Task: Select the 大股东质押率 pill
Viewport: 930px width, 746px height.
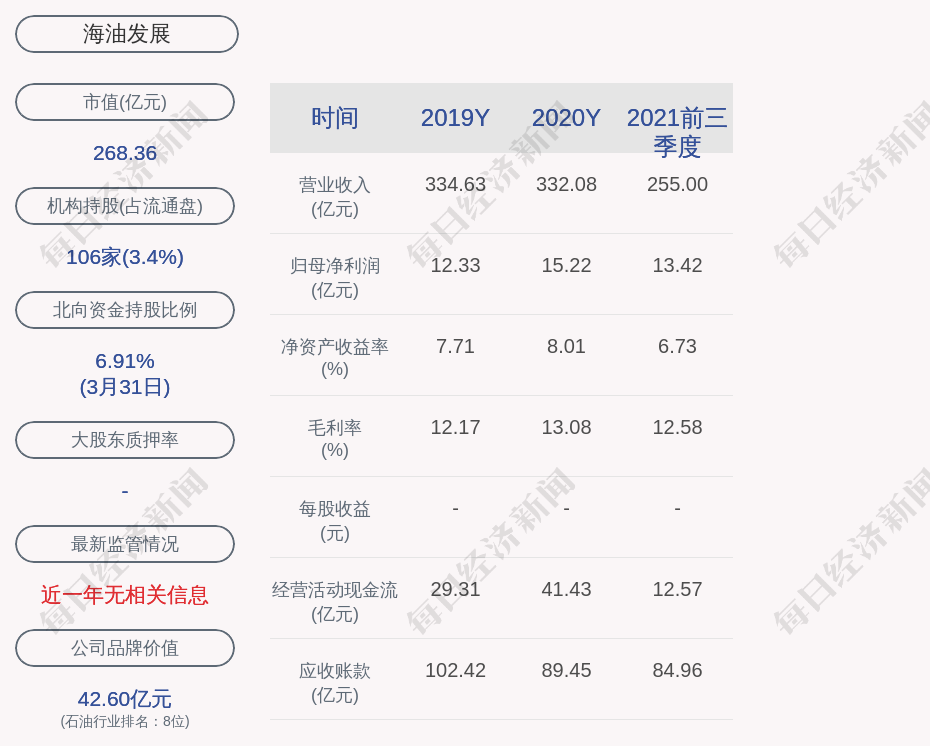Action: coord(125,439)
